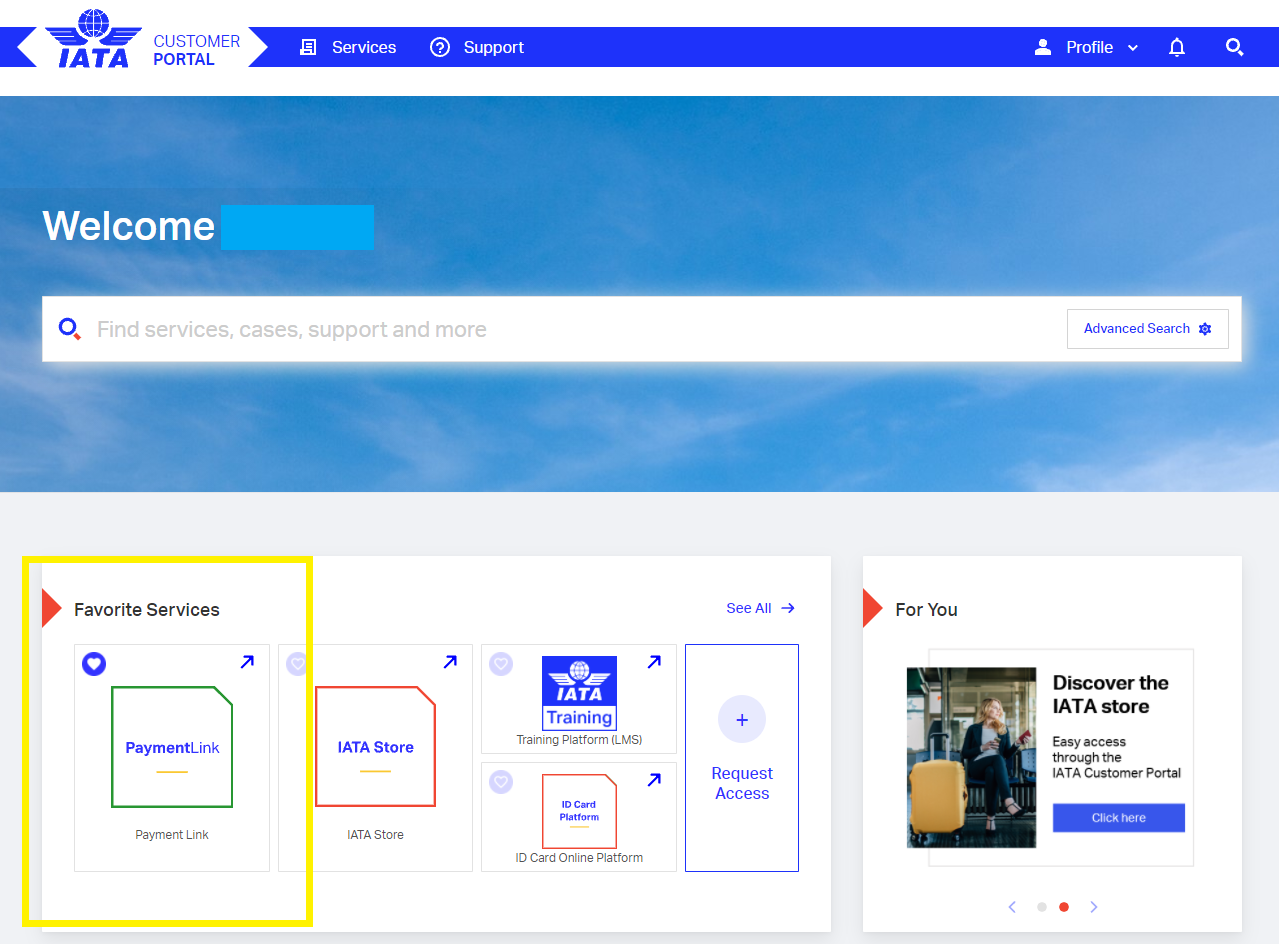Screen dimensions: 1279x944
Task: Click the Support question mark icon
Action: tap(440, 47)
